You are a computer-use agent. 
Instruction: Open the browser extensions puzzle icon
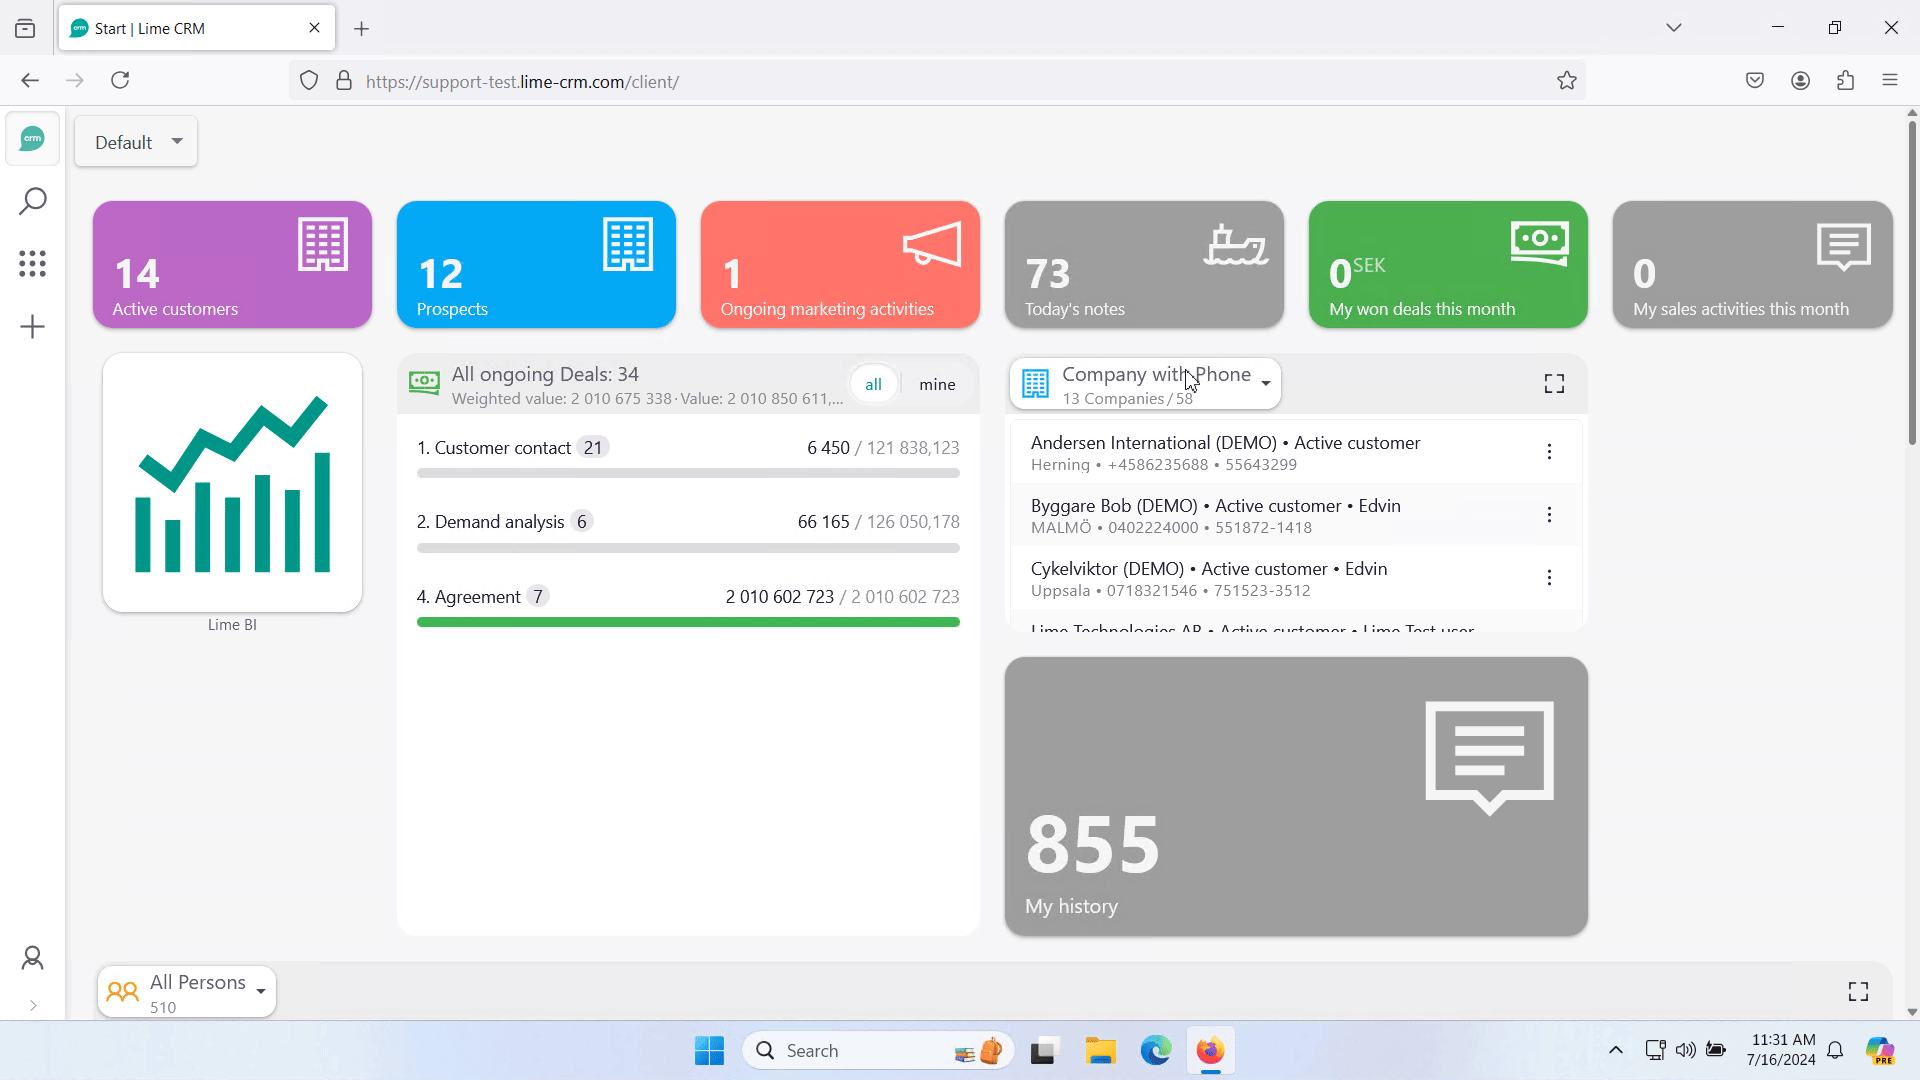click(1845, 81)
